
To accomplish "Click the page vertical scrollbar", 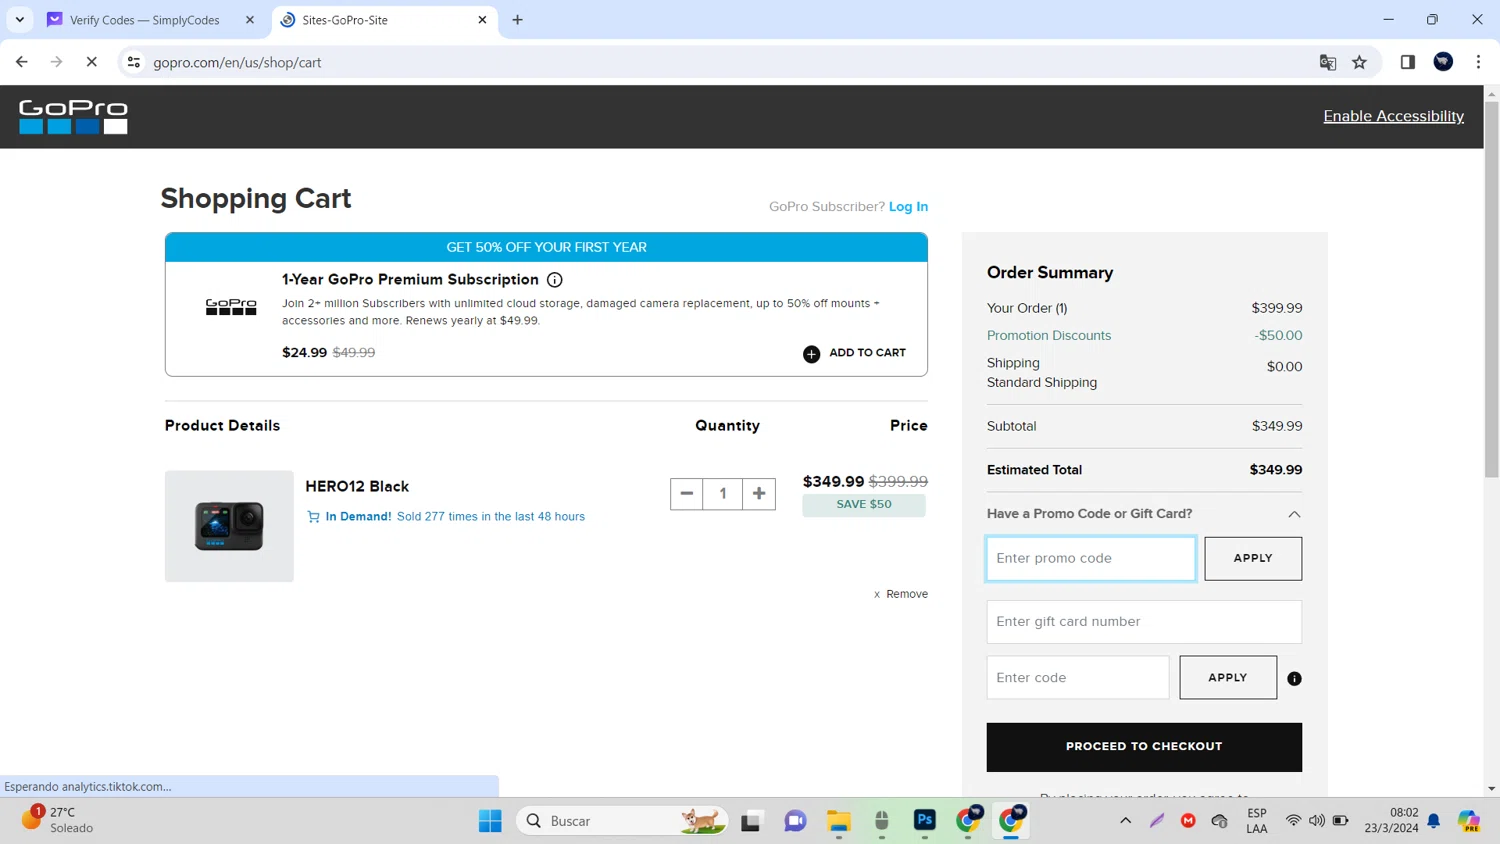I will point(1492,289).
